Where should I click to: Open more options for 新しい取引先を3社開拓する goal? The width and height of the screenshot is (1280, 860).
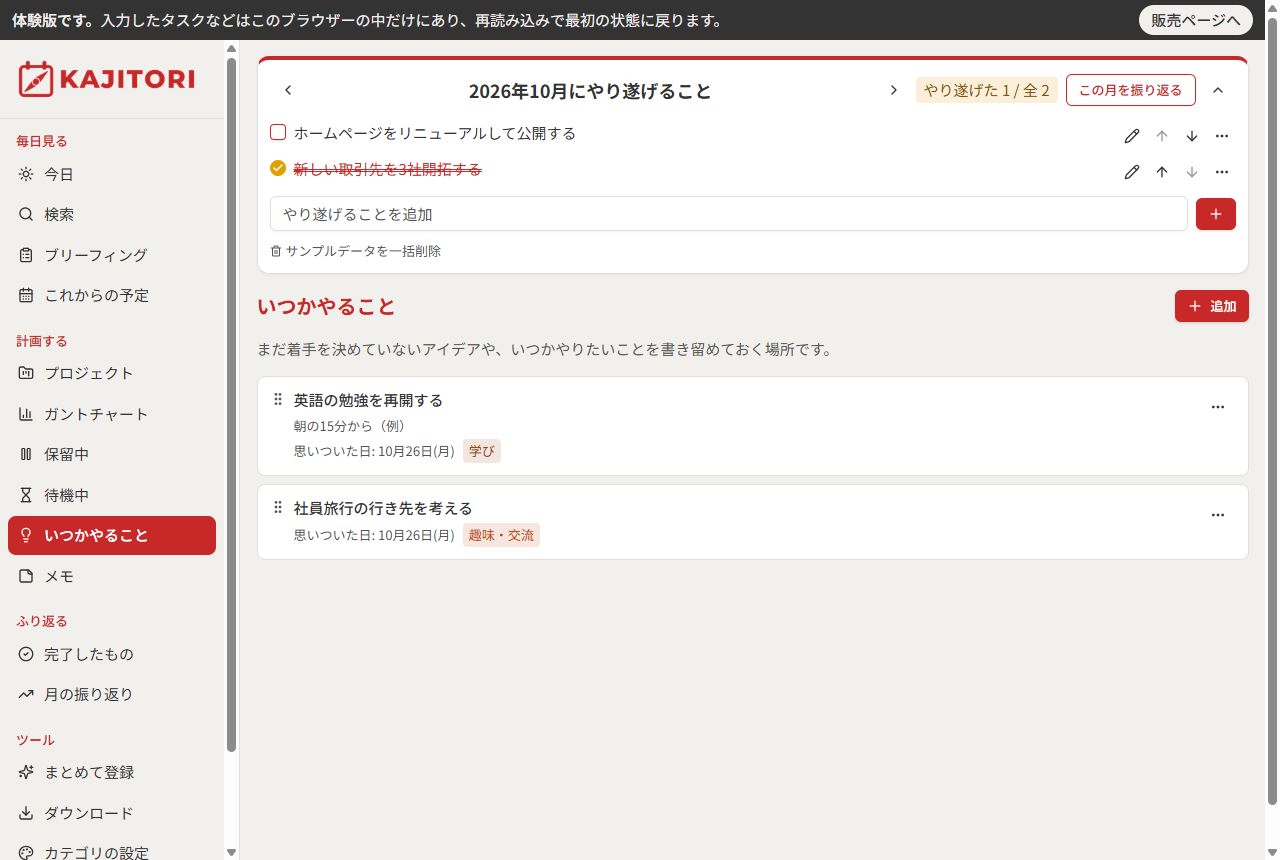coord(1222,172)
